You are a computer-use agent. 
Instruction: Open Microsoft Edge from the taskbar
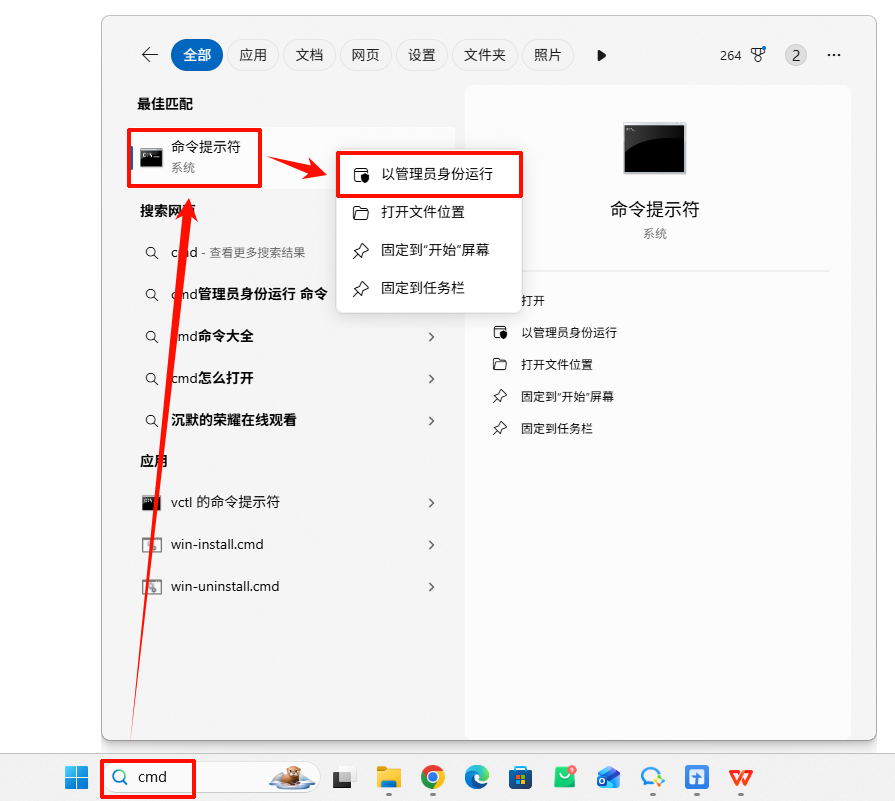click(x=476, y=778)
